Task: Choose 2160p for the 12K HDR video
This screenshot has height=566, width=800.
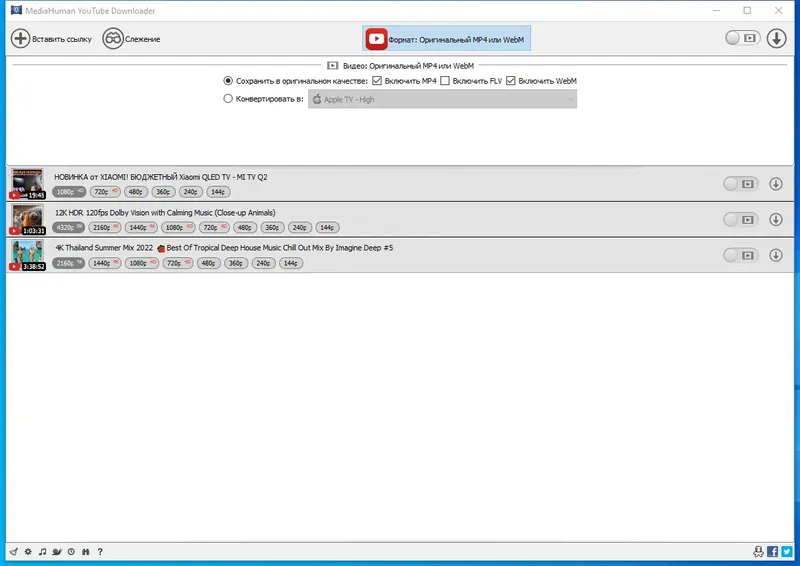Action: [106, 228]
